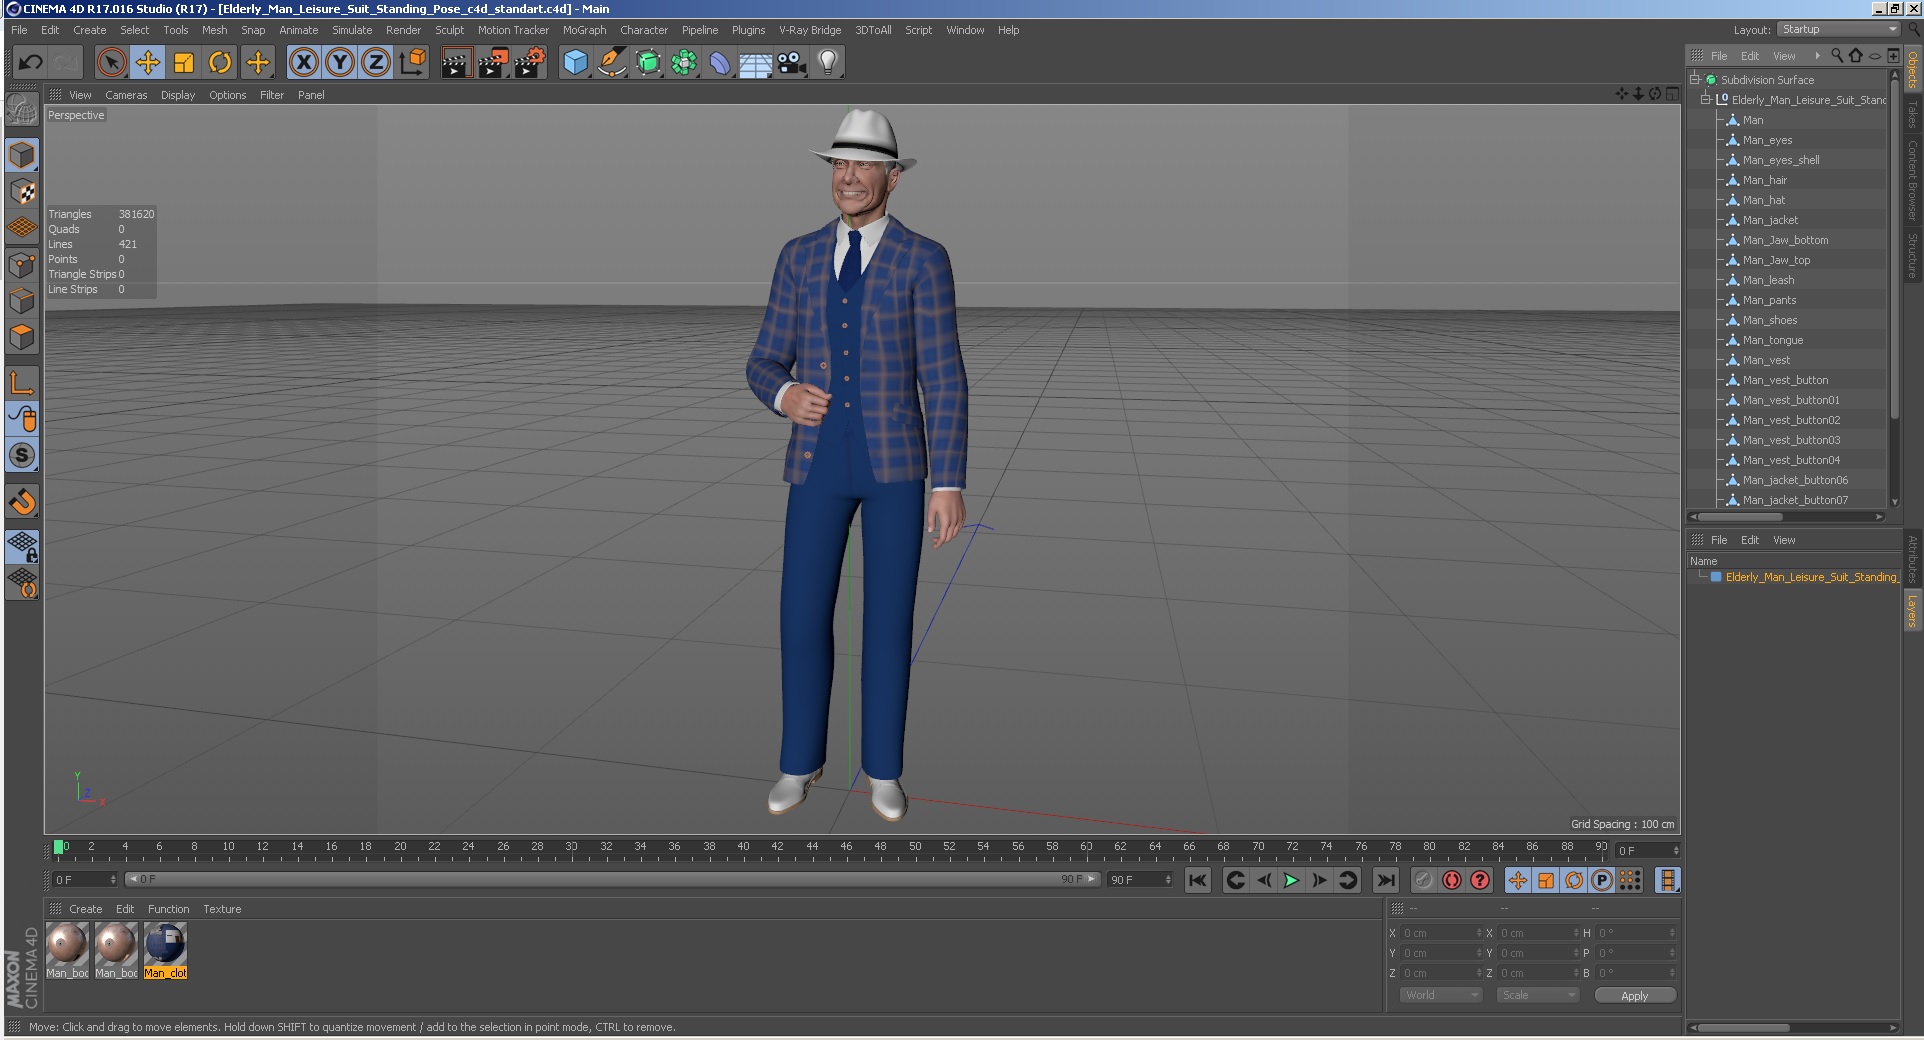The image size is (1924, 1040).
Task: Click the timeline range slider bar
Action: pos(613,880)
